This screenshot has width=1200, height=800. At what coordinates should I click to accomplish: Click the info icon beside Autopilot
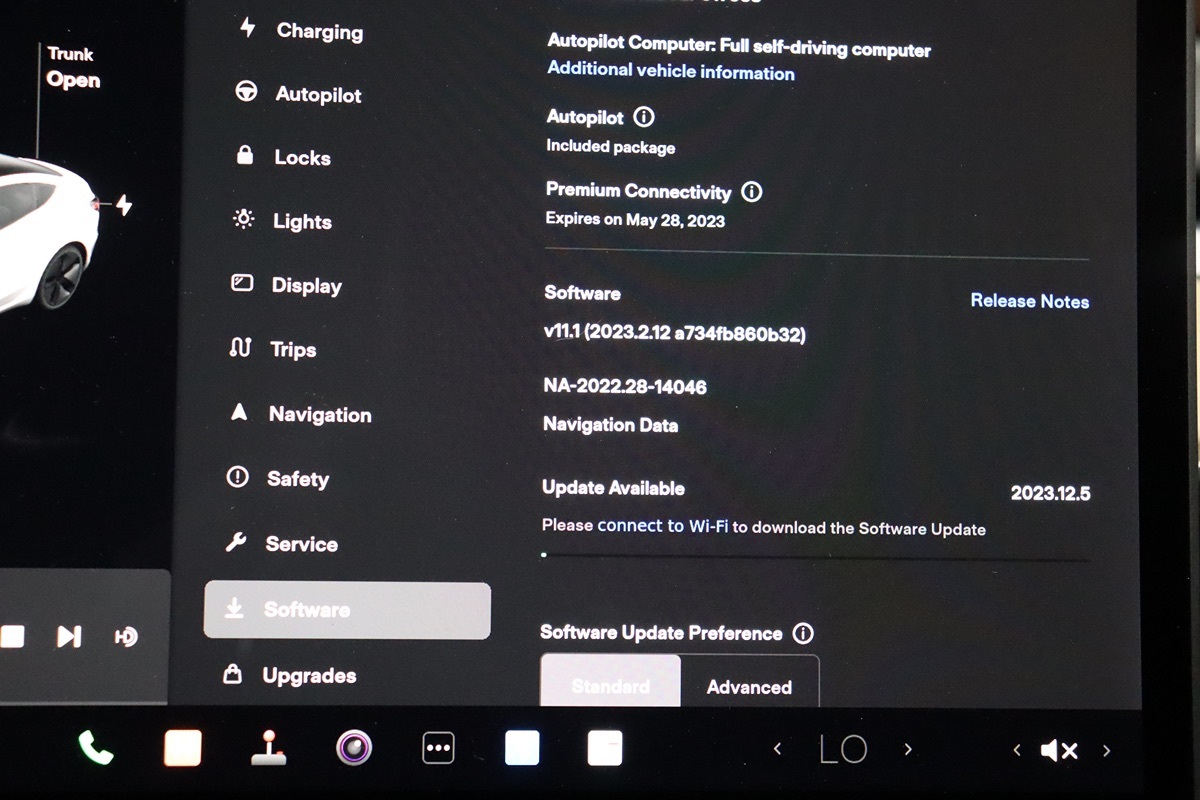tap(644, 117)
